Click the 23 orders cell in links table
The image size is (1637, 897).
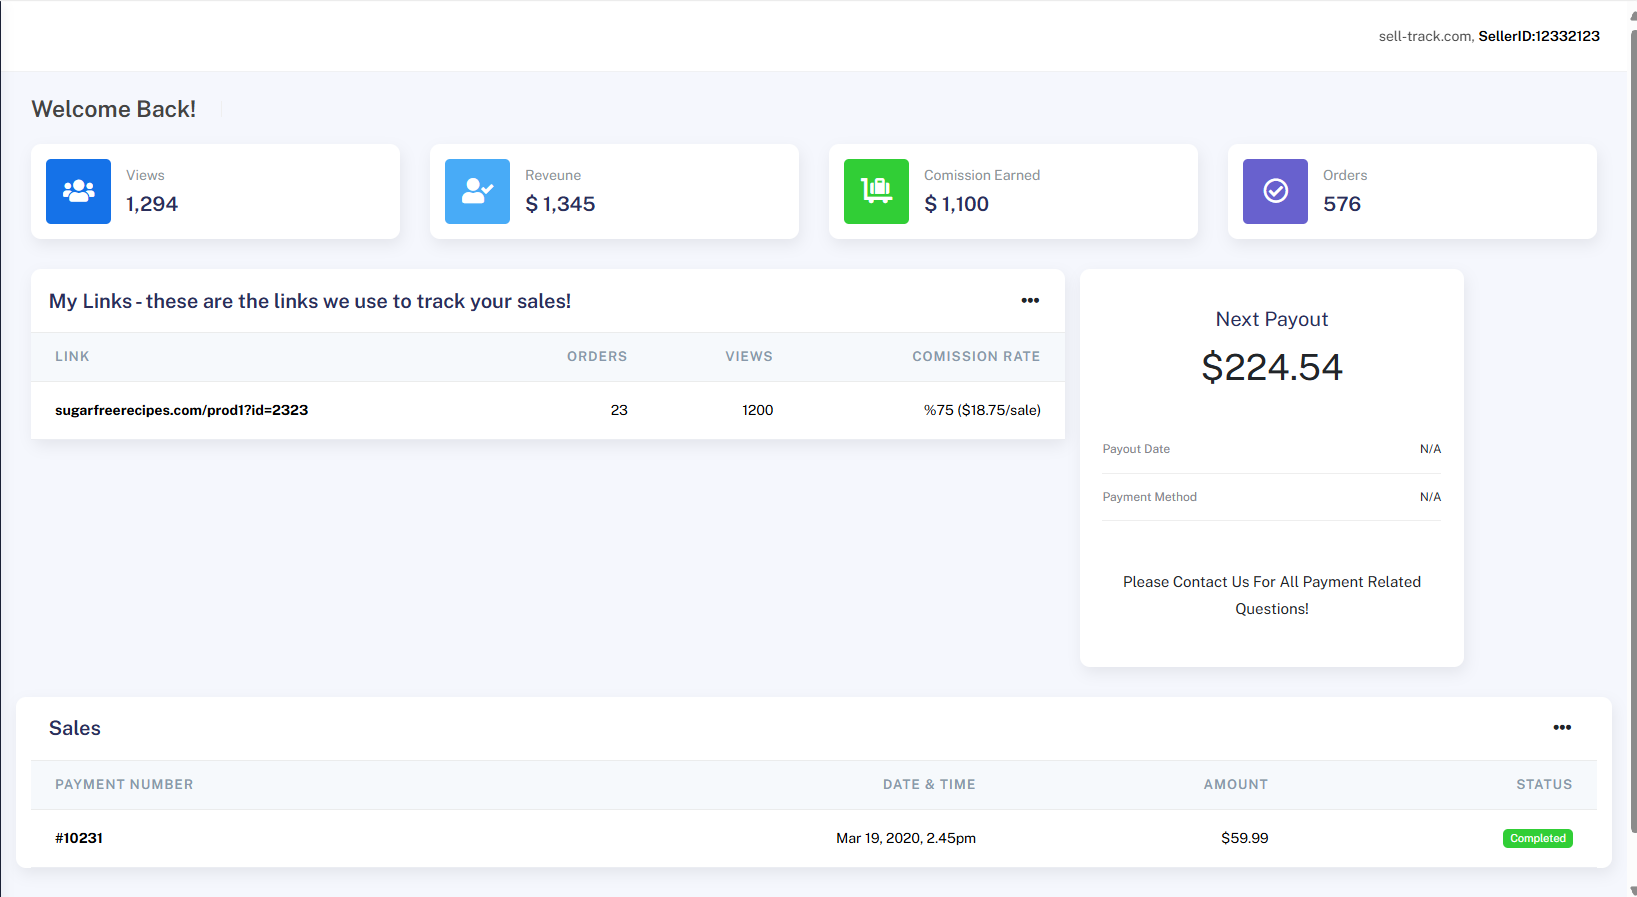click(619, 410)
